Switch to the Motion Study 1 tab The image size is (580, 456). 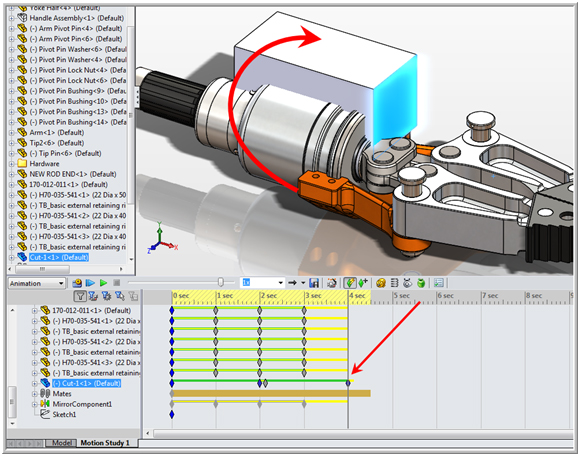tap(105, 443)
